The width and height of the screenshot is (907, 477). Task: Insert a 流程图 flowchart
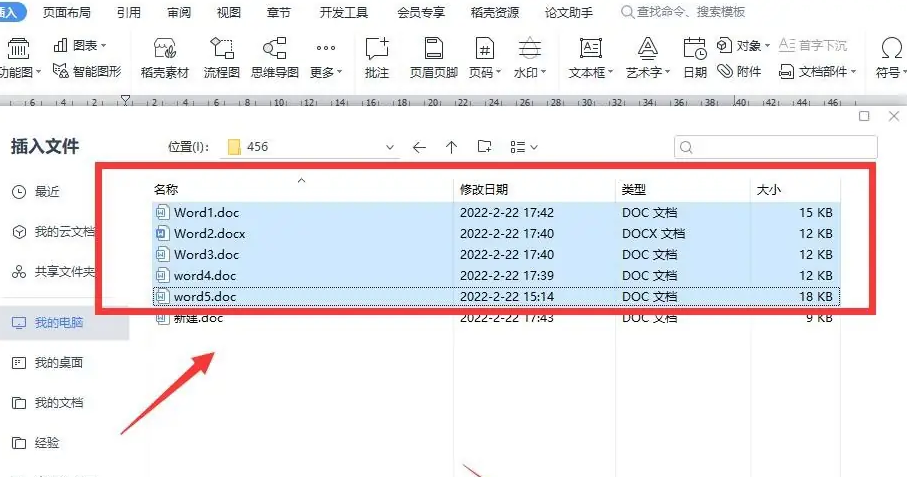(x=222, y=58)
